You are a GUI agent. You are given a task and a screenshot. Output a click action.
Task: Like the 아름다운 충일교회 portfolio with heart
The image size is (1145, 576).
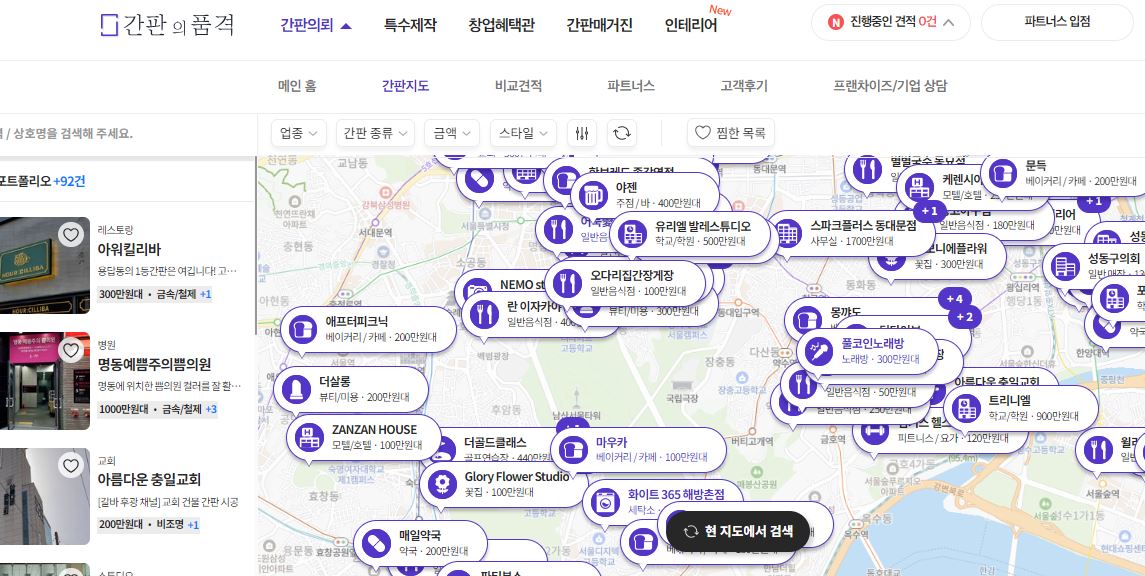click(70, 465)
